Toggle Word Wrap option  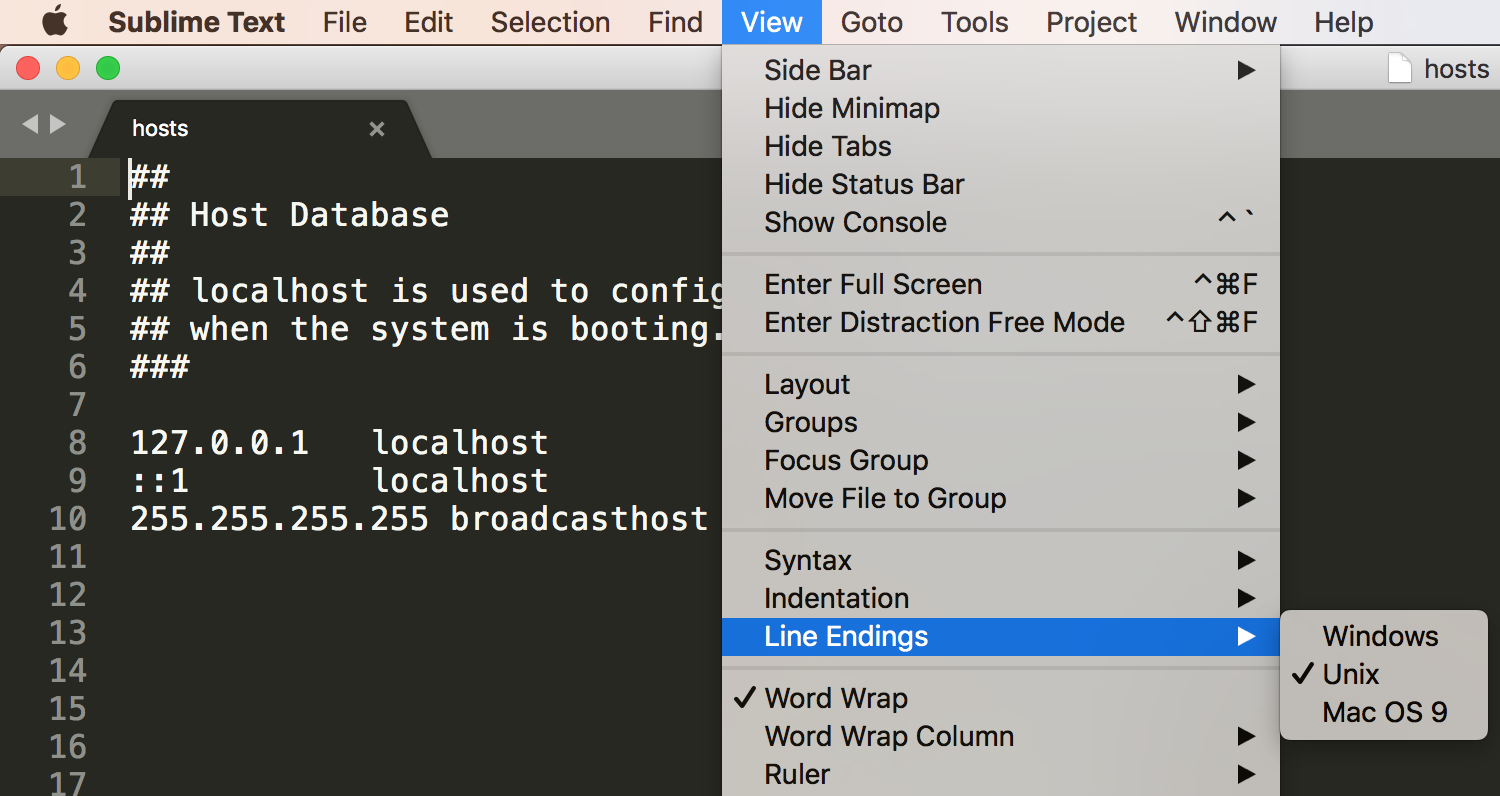pyautogui.click(x=1001, y=698)
